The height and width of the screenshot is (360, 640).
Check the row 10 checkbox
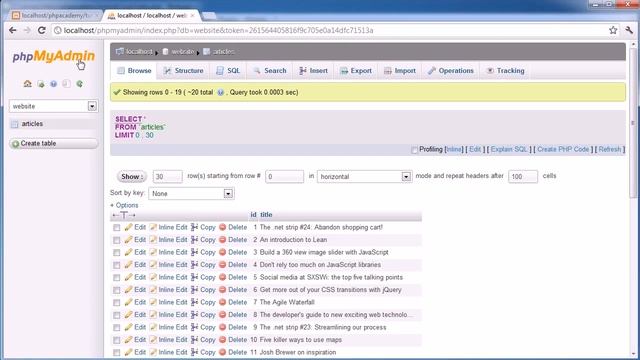click(117, 340)
